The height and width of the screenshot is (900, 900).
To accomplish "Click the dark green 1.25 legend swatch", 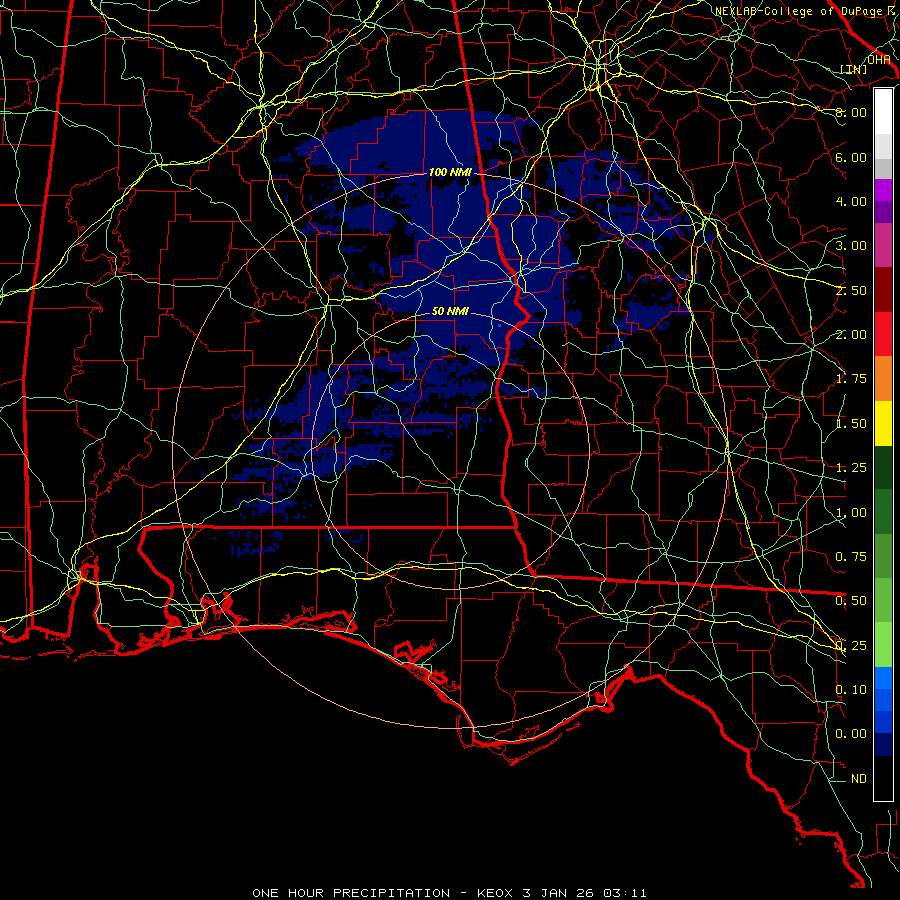I will pyautogui.click(x=883, y=467).
